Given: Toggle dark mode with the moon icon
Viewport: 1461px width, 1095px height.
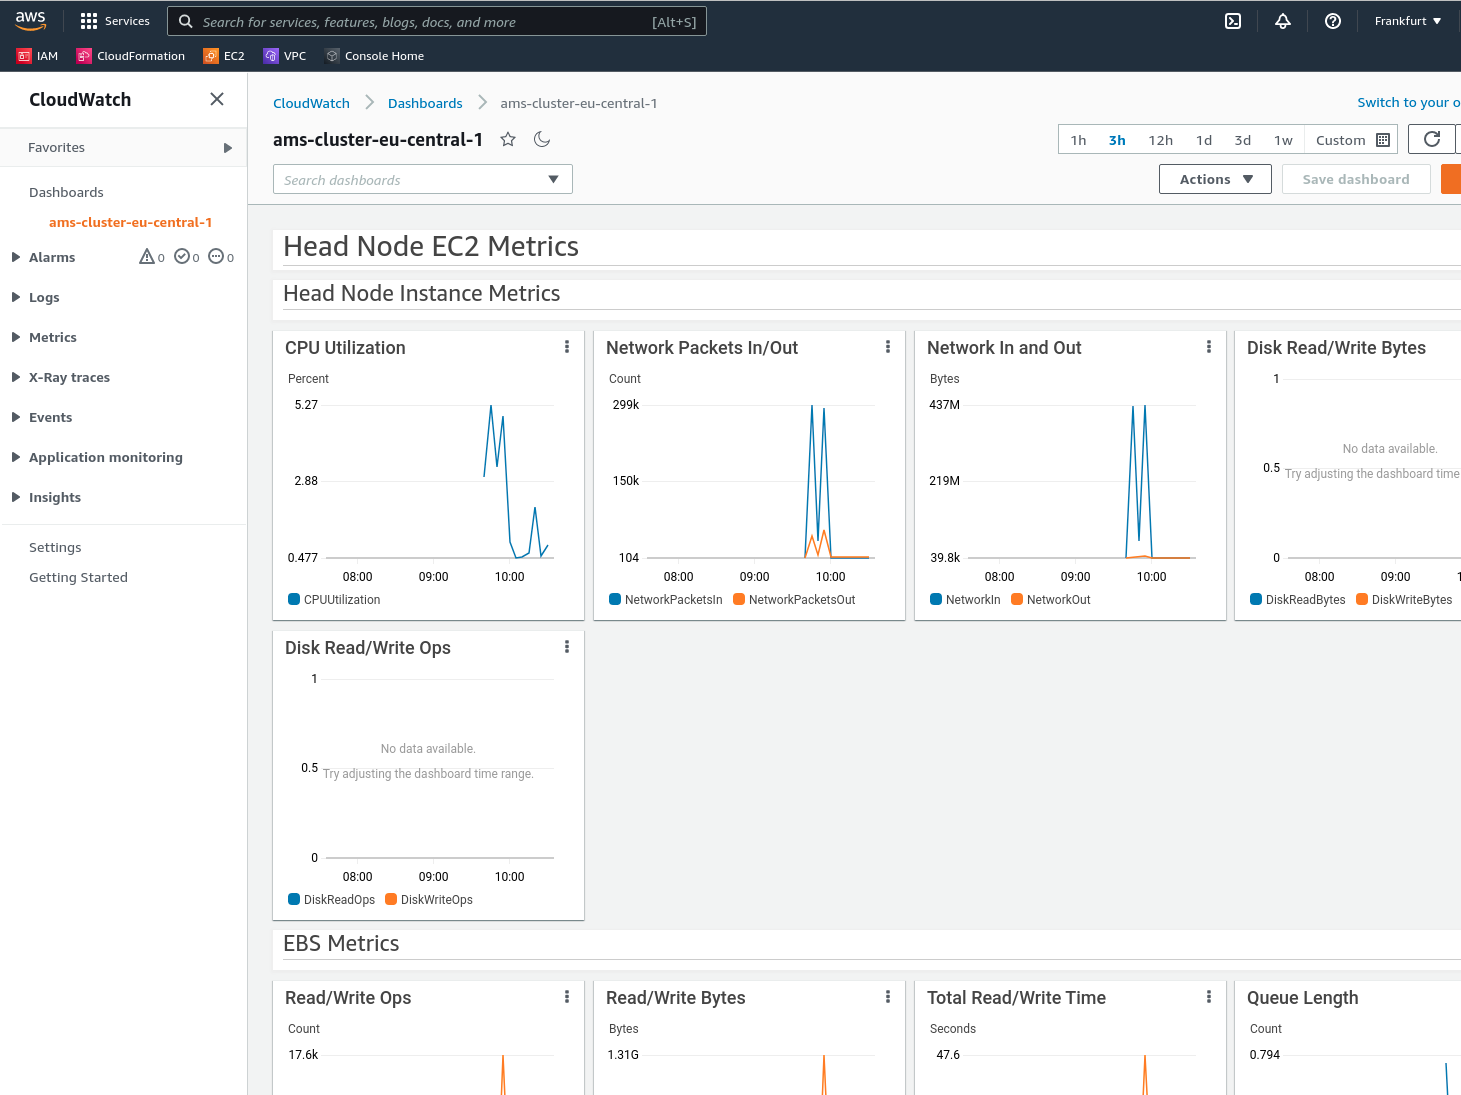Looking at the screenshot, I should pos(542,139).
